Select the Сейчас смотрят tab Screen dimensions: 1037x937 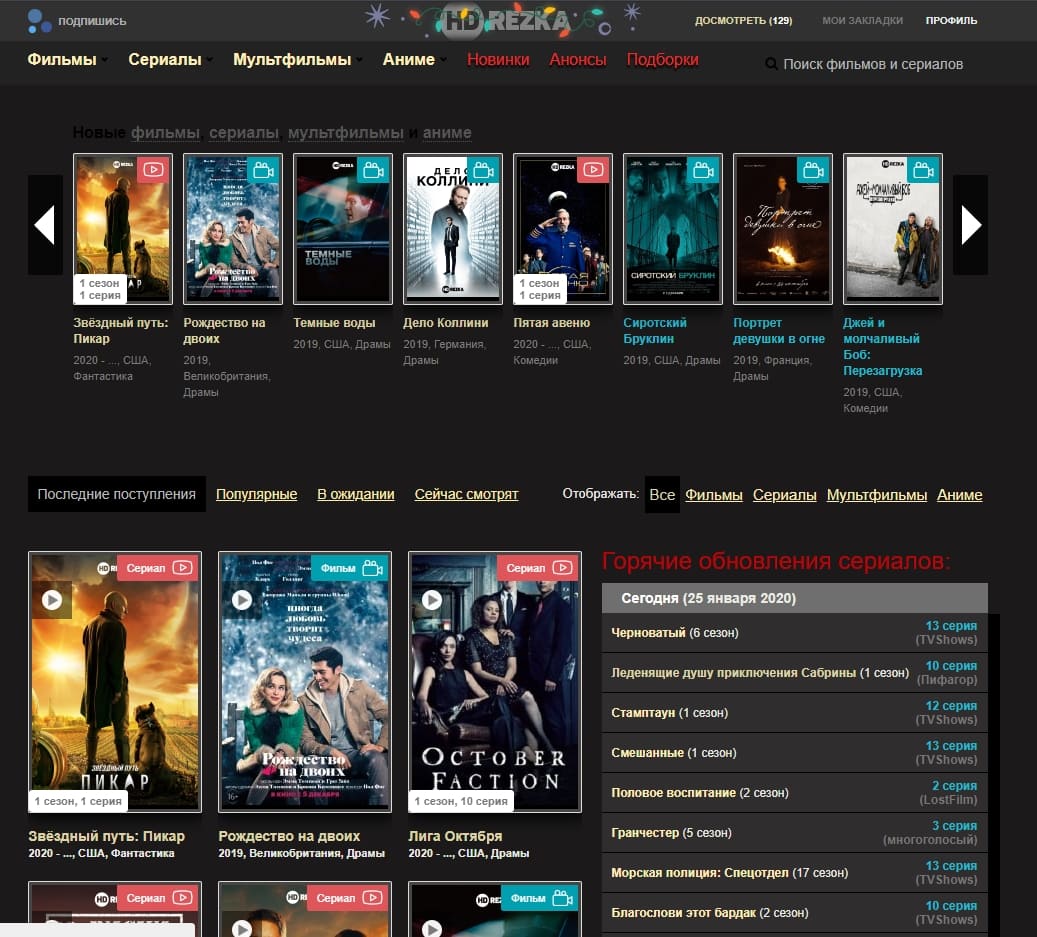click(466, 494)
